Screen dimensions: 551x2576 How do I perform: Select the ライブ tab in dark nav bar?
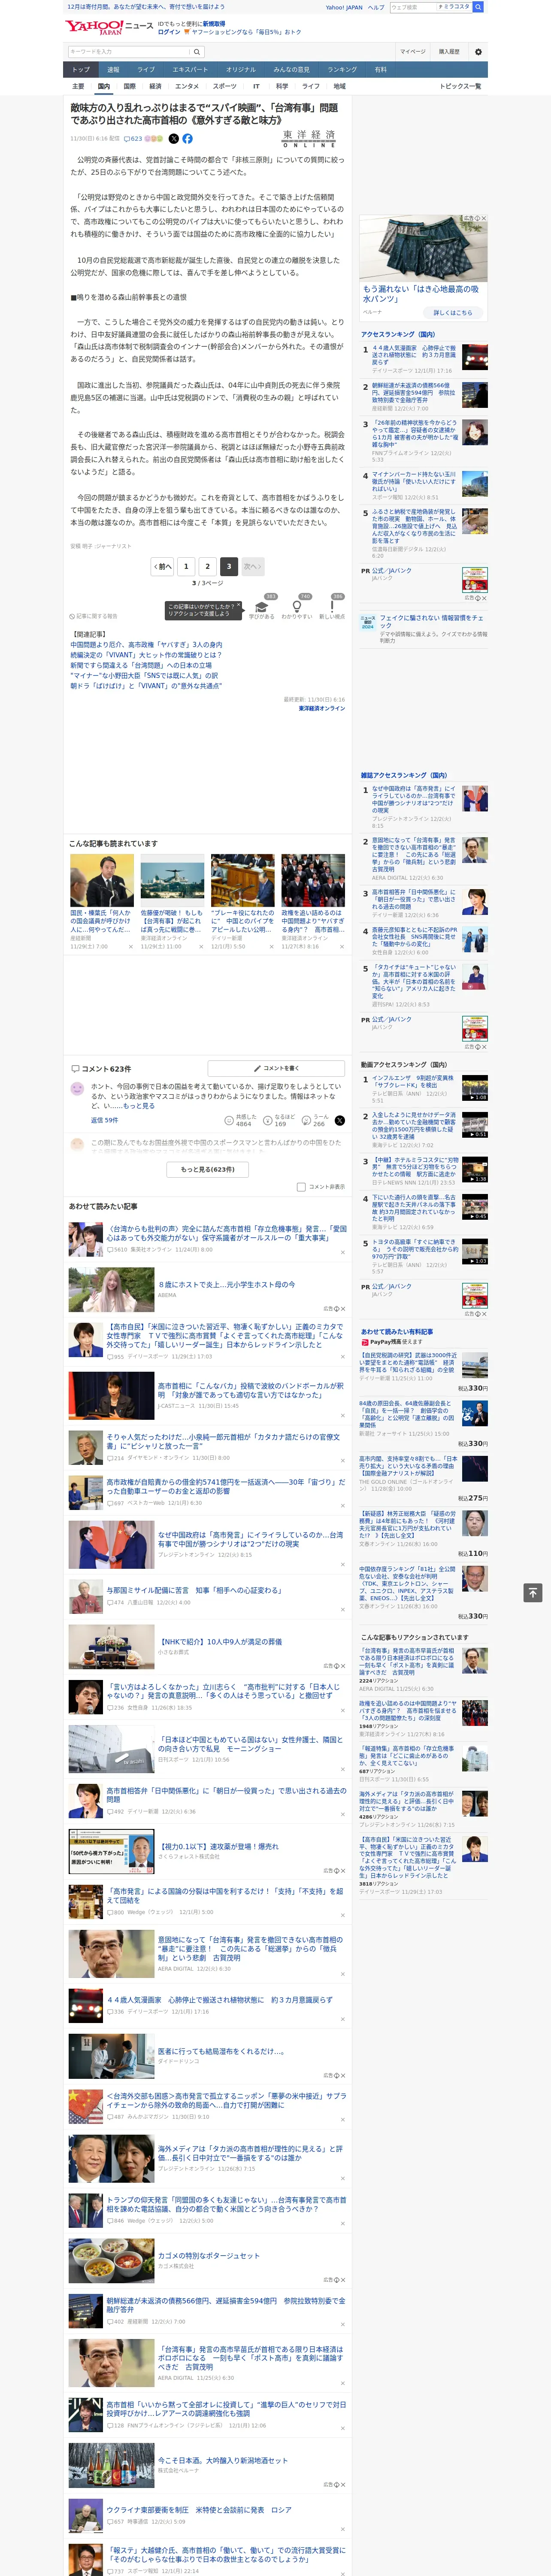click(146, 70)
